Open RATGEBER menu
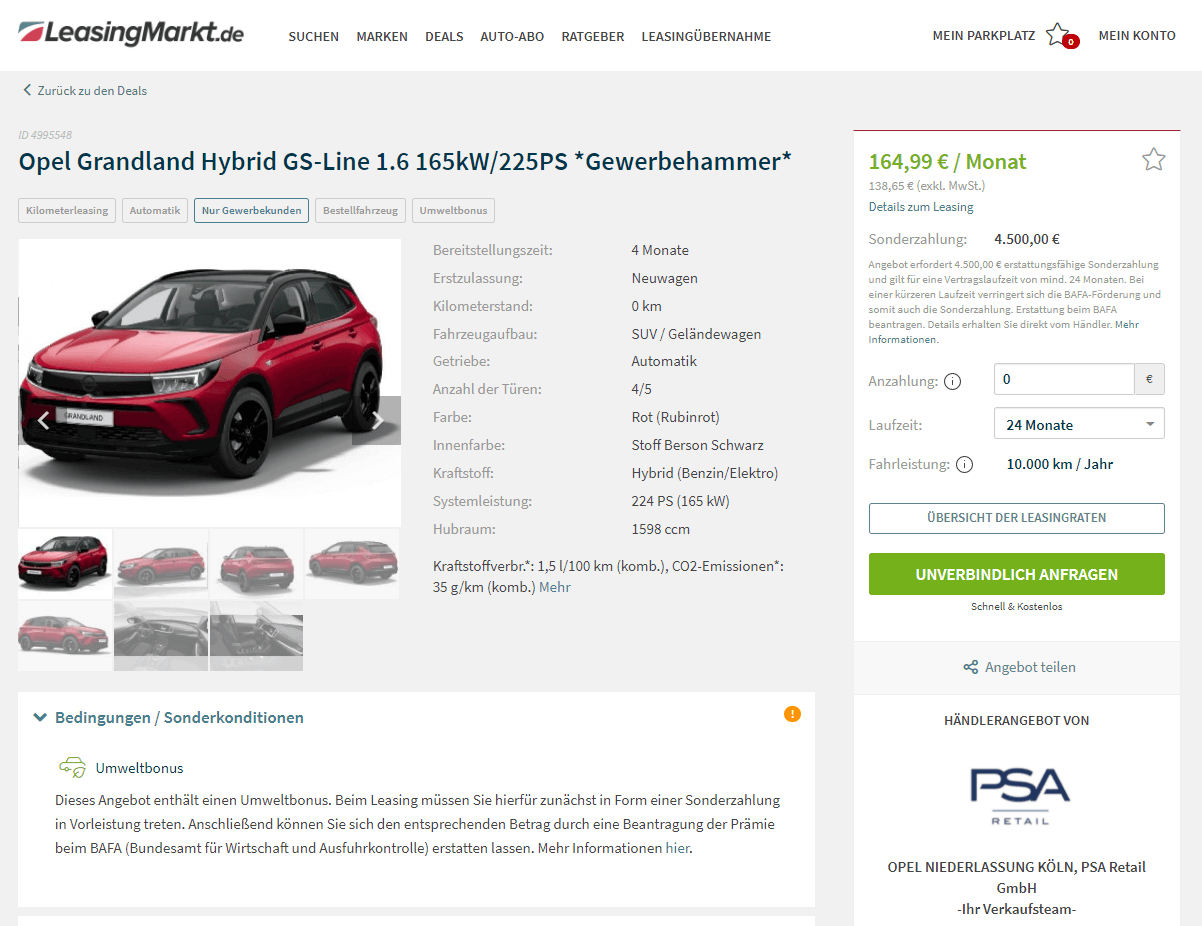 click(x=593, y=36)
